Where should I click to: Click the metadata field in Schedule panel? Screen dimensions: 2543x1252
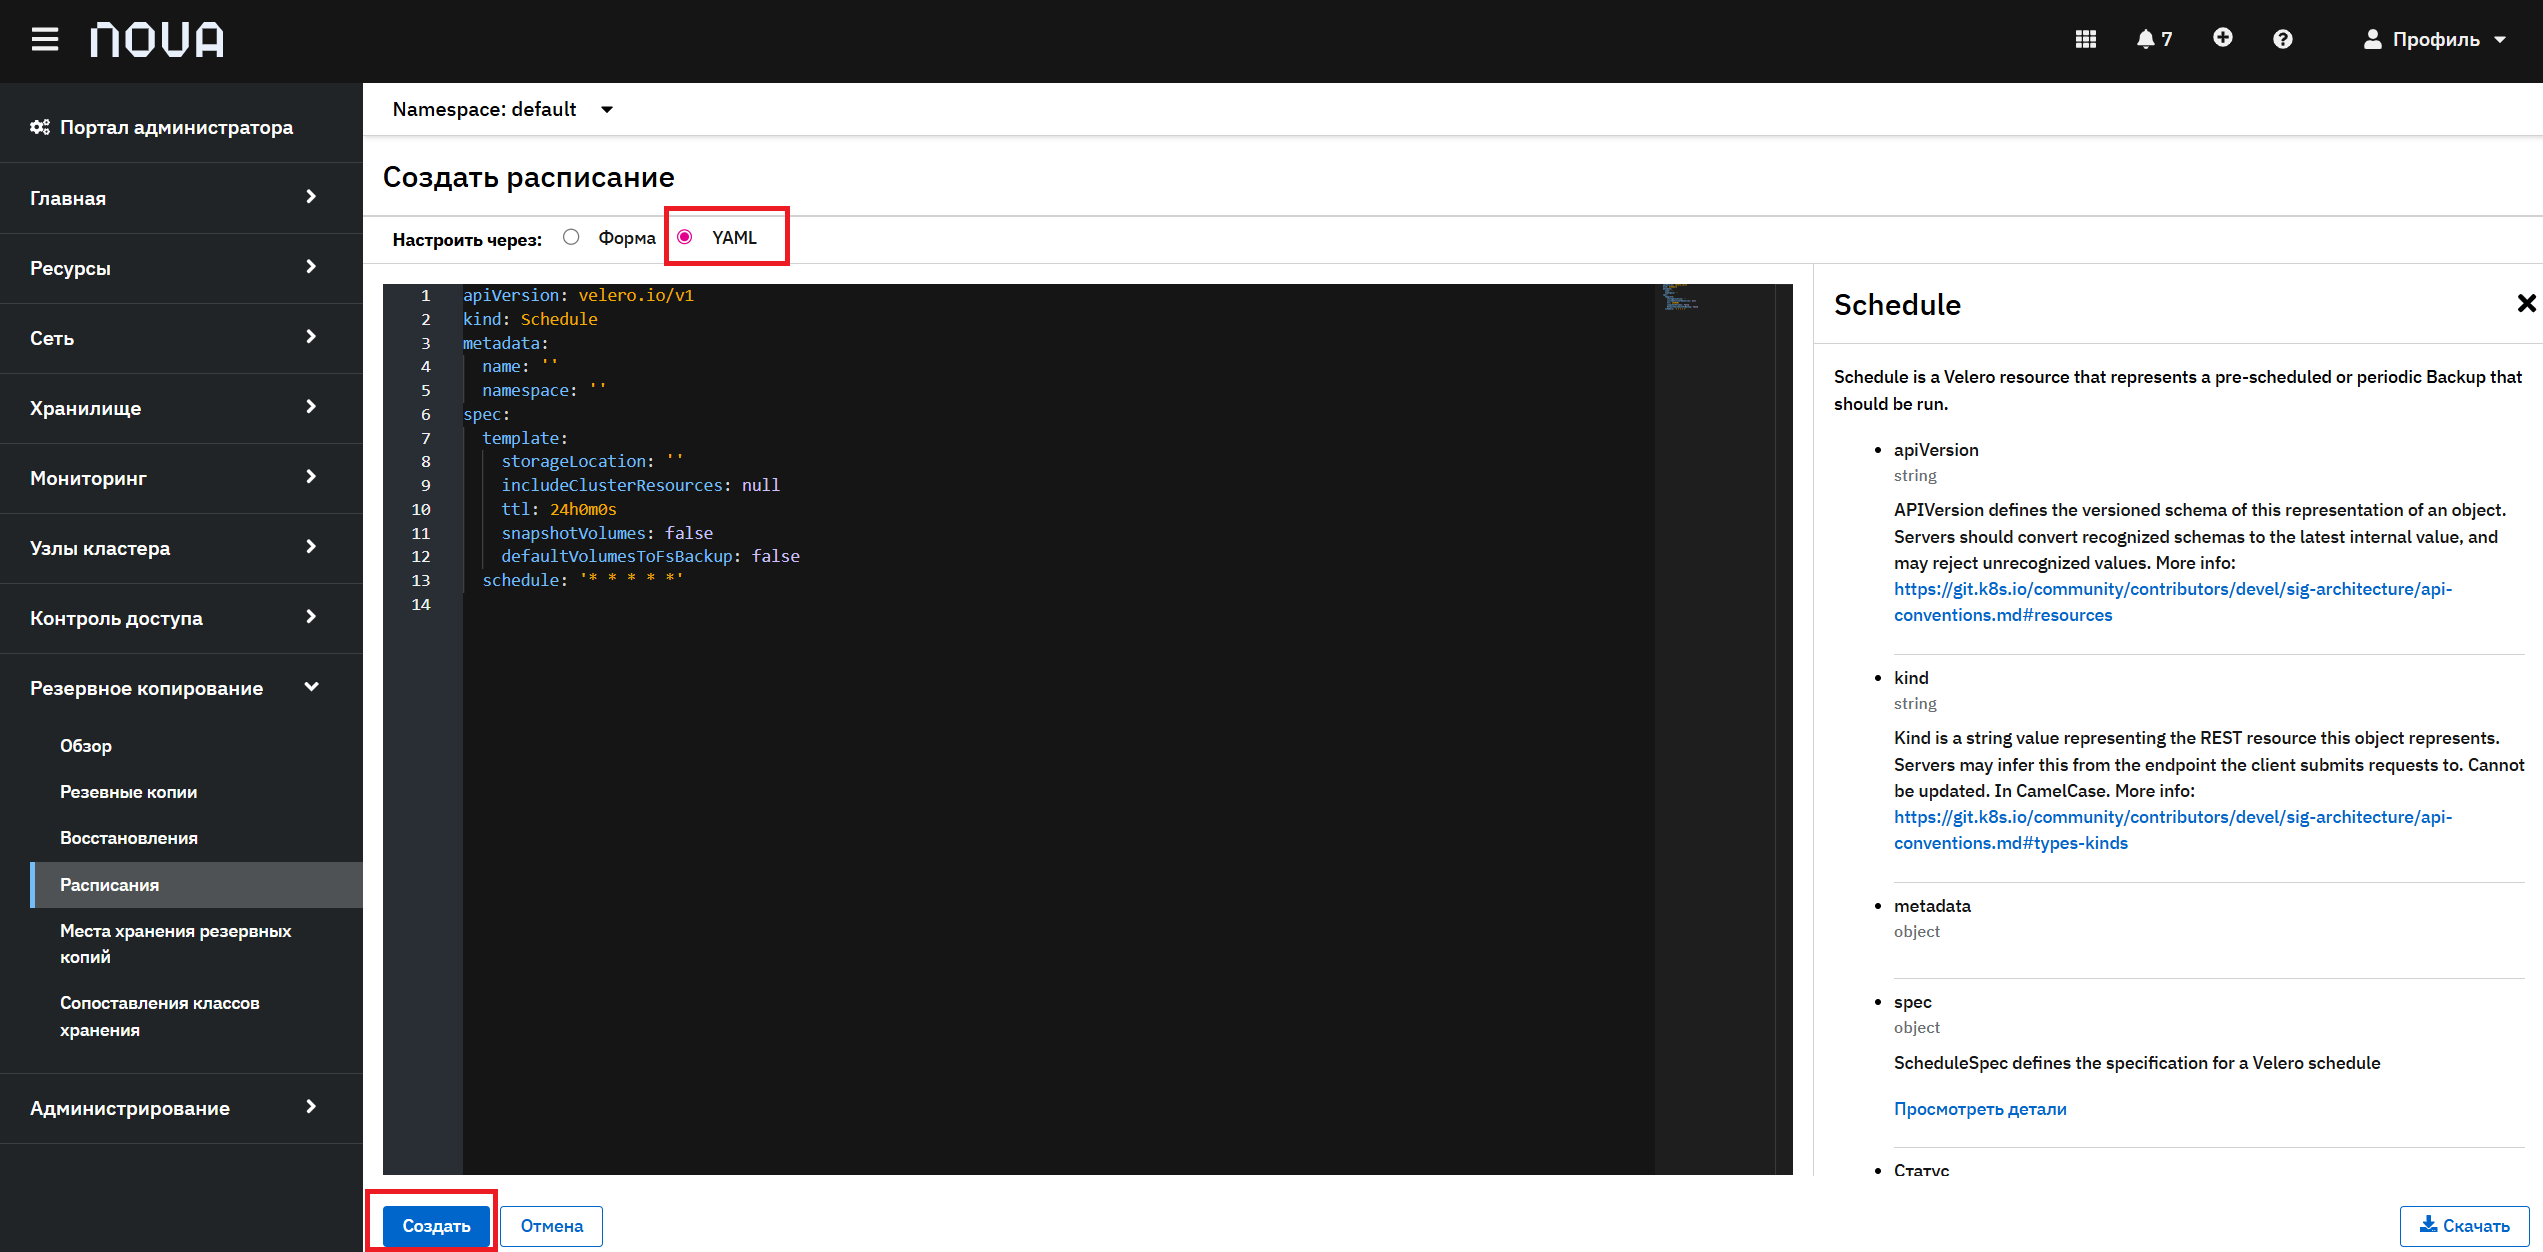1932,906
